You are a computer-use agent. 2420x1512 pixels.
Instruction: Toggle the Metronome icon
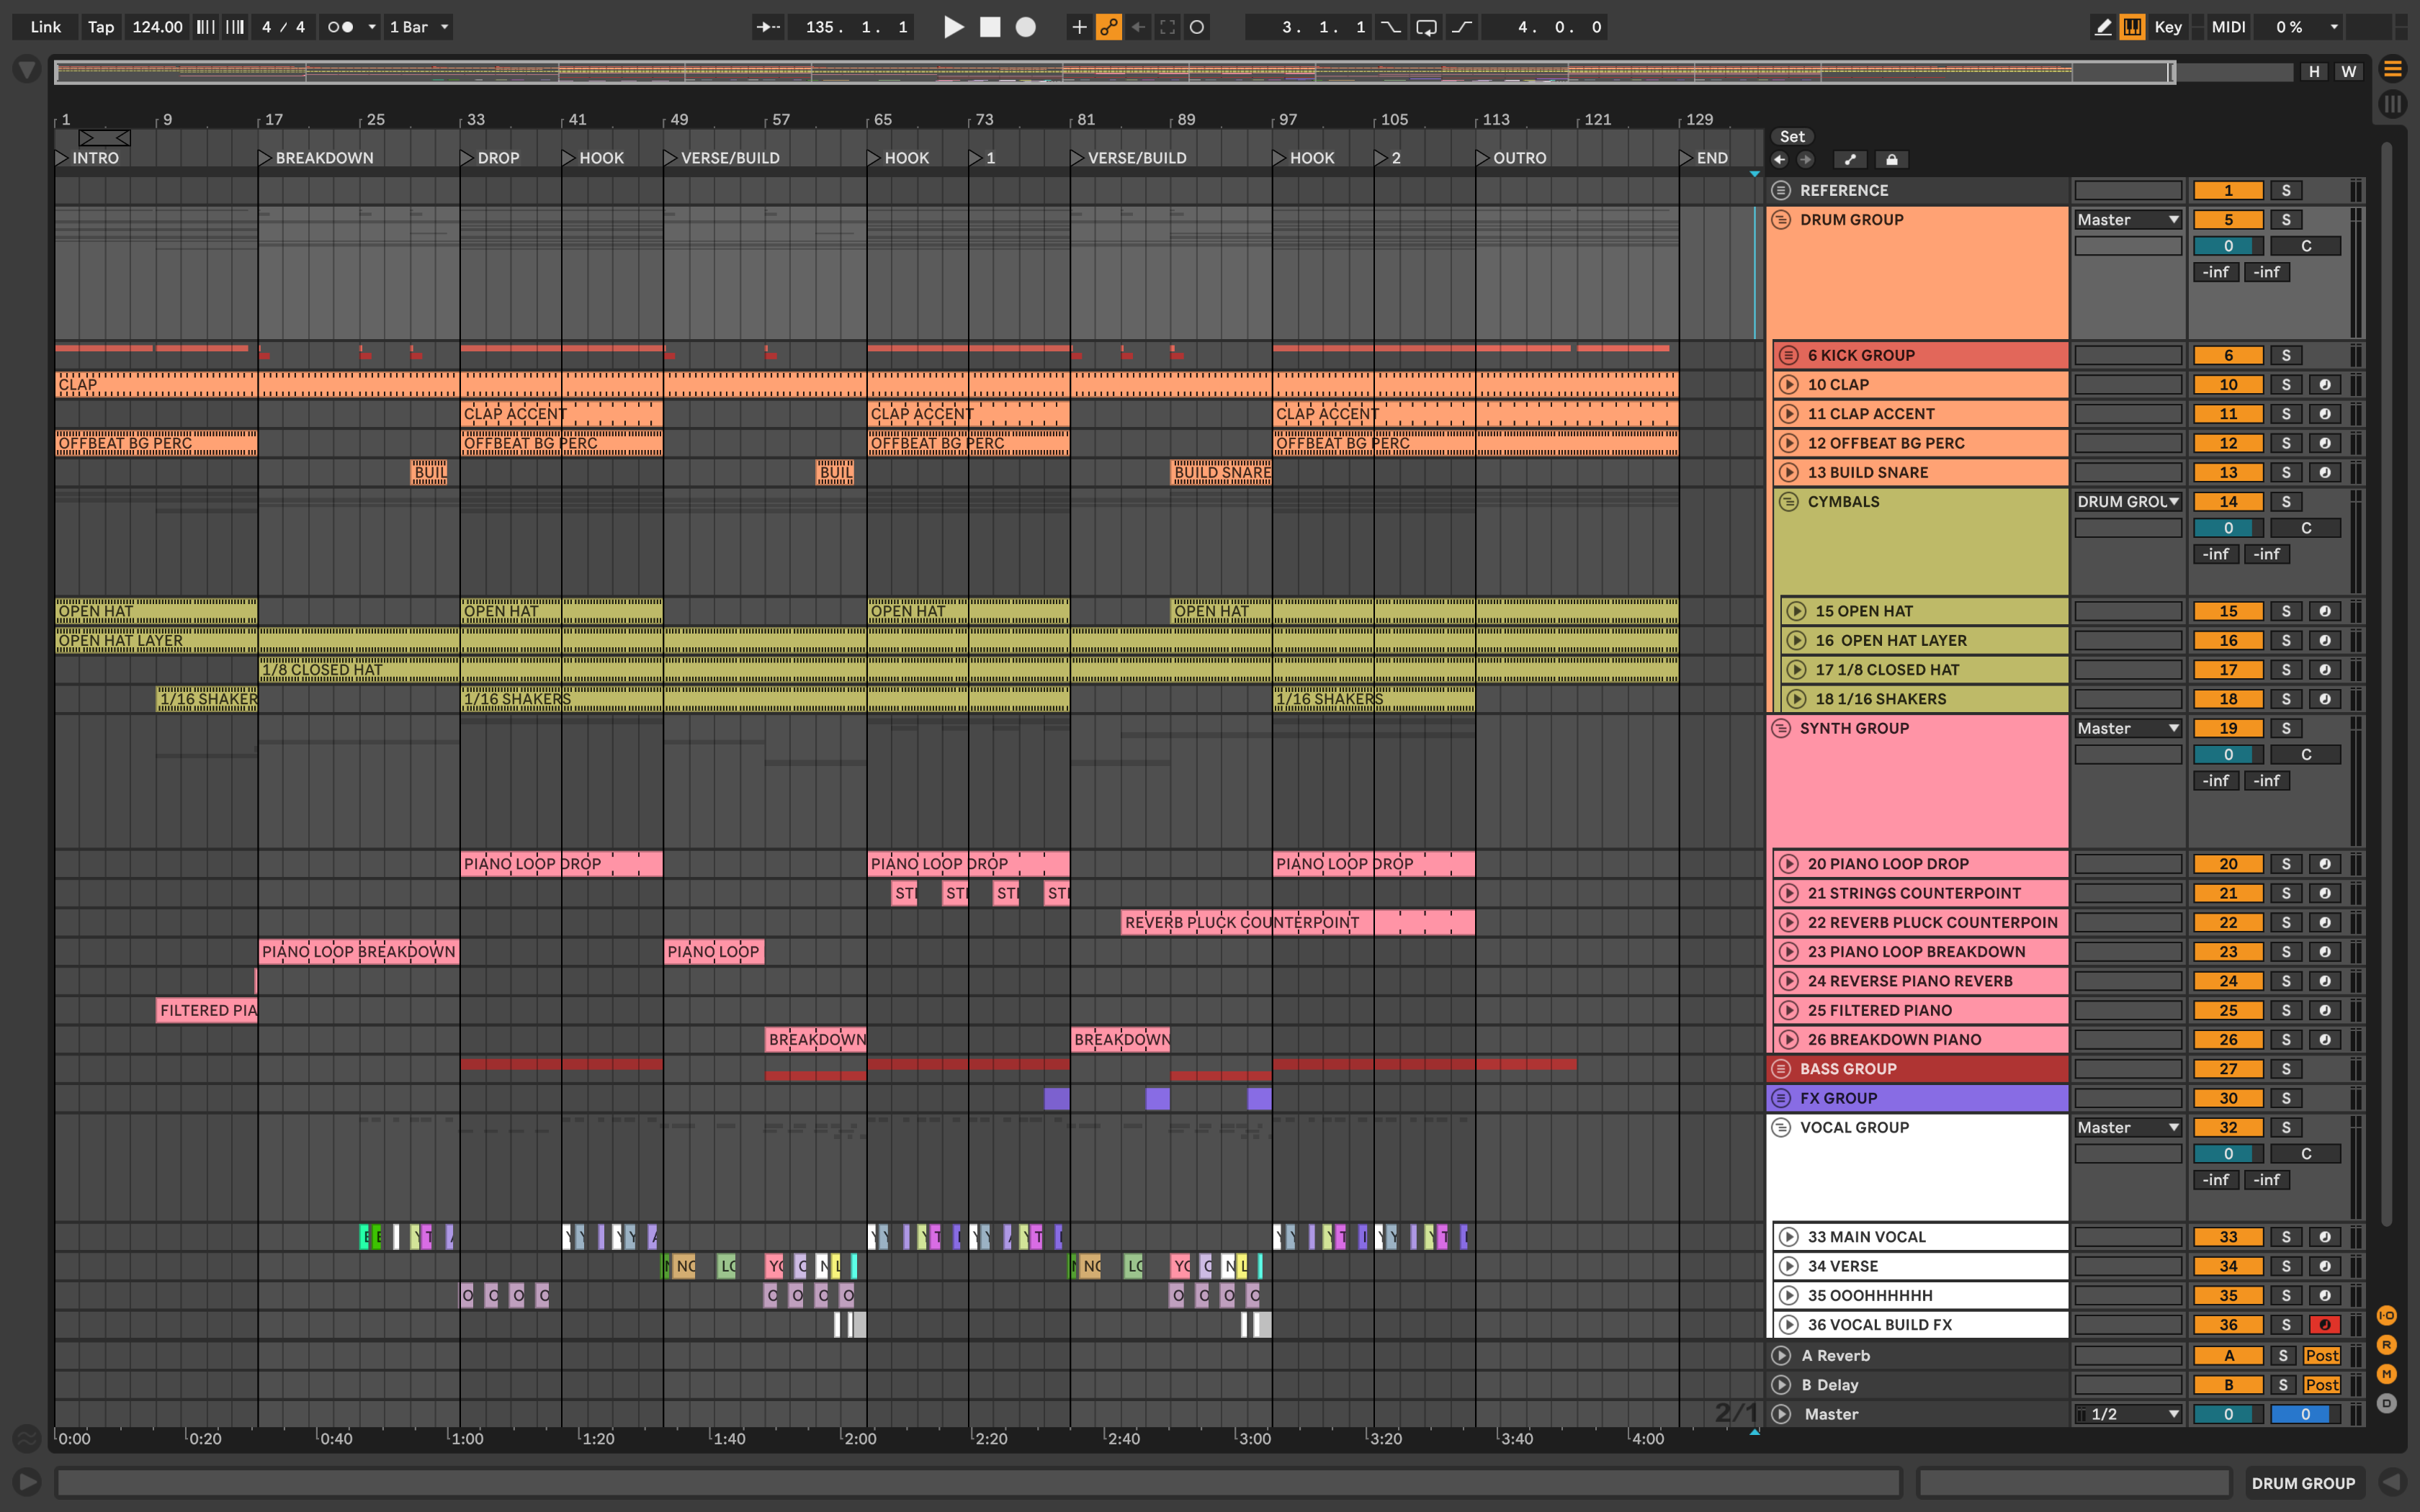pyautogui.click(x=341, y=27)
